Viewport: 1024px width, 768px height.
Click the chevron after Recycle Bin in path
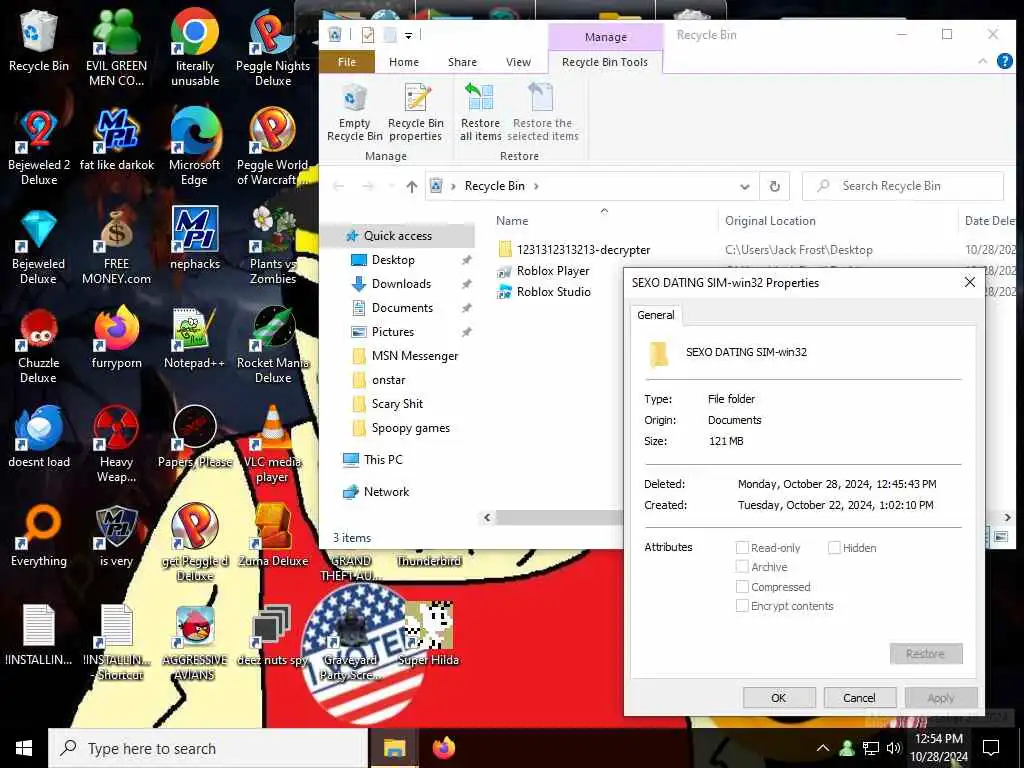(537, 186)
